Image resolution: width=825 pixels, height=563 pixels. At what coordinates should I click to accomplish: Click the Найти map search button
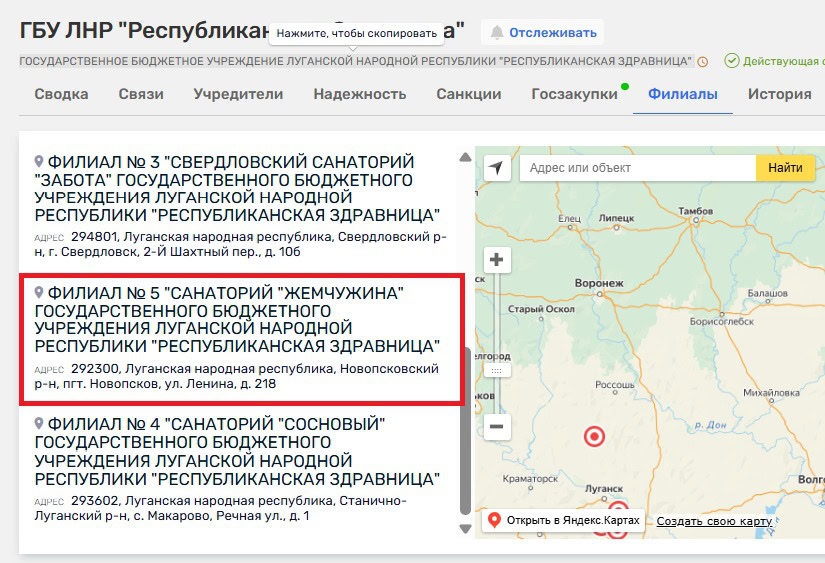(x=785, y=168)
